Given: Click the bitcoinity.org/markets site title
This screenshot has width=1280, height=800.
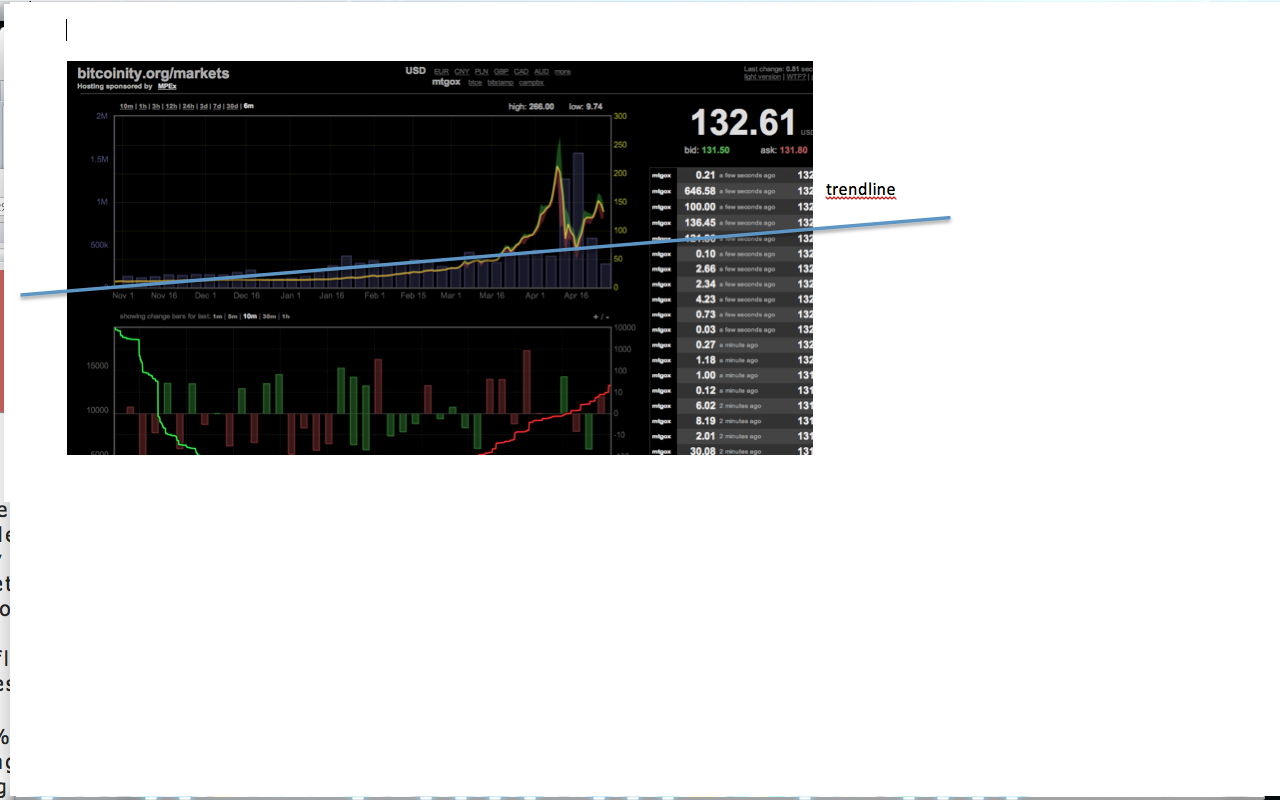Looking at the screenshot, I should pyautogui.click(x=153, y=73).
